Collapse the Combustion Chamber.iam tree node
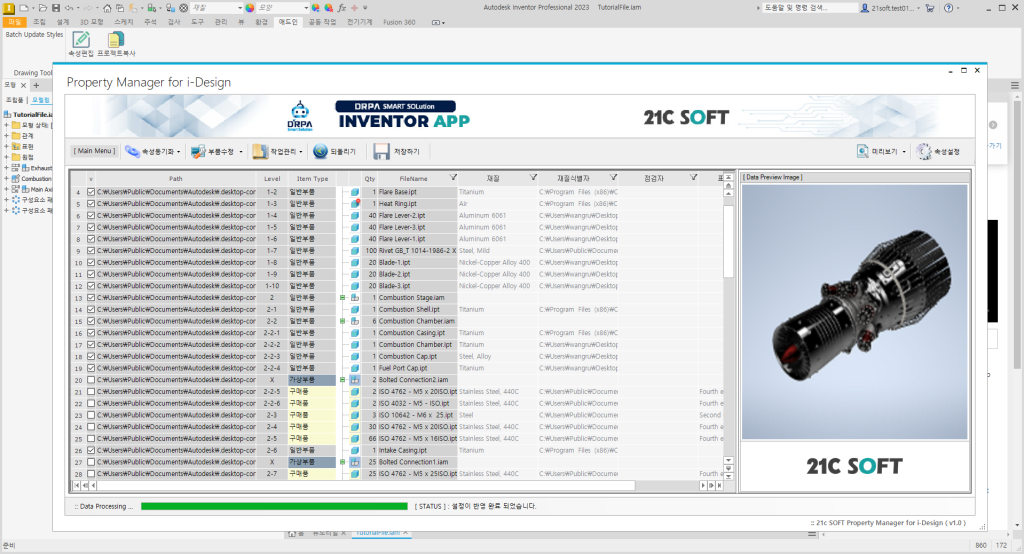 (342, 321)
